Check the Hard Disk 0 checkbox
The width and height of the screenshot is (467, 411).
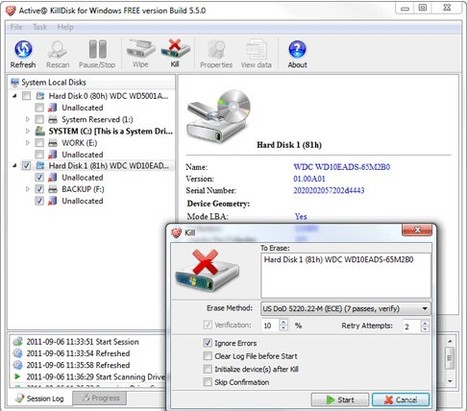coord(26,96)
